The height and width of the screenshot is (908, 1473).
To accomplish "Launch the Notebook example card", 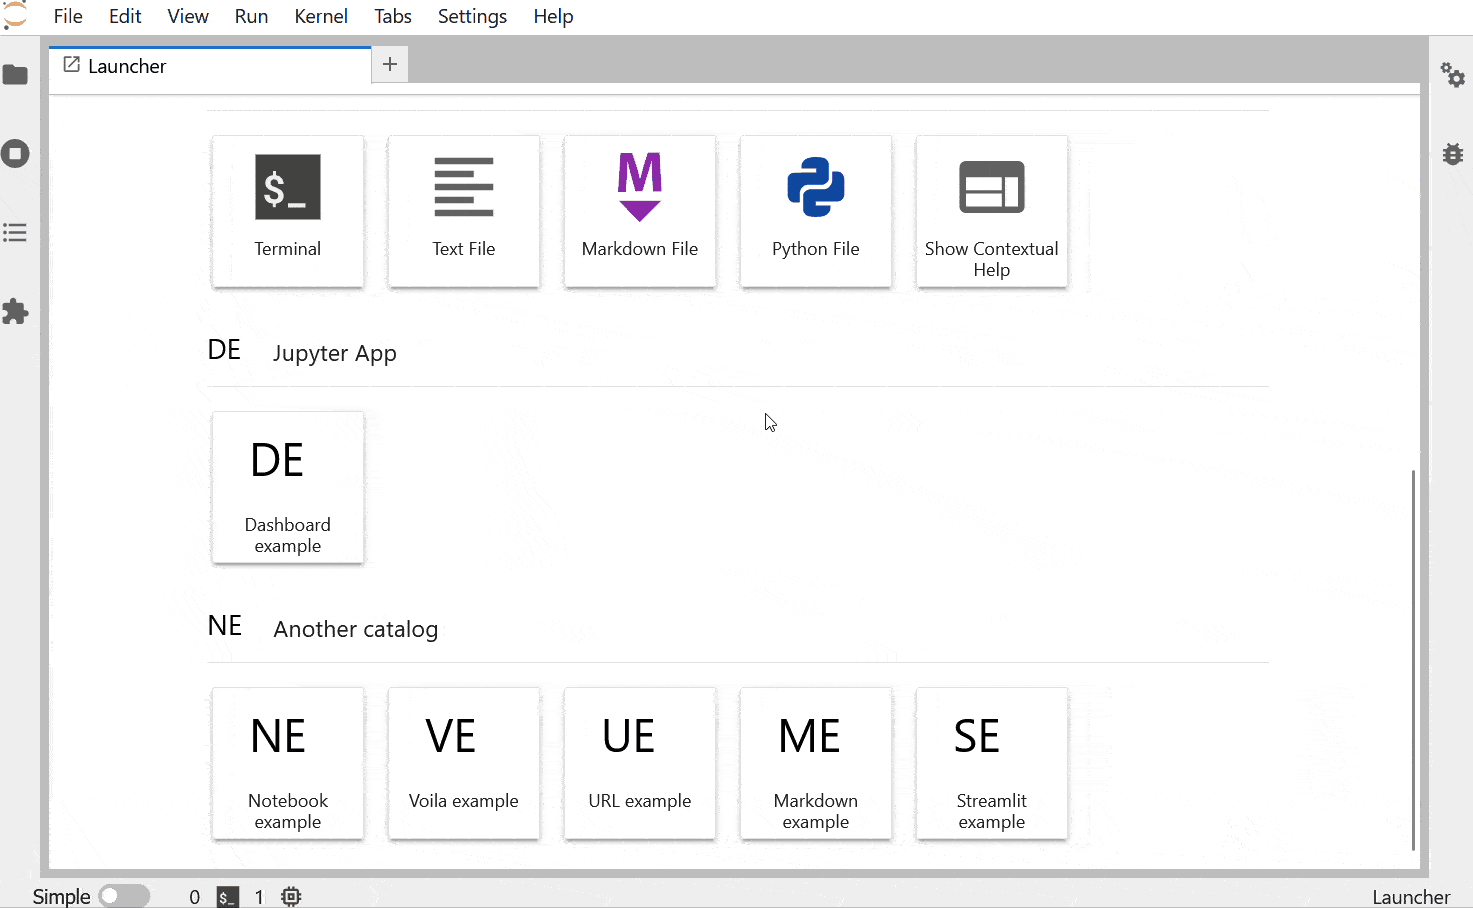I will [x=288, y=764].
